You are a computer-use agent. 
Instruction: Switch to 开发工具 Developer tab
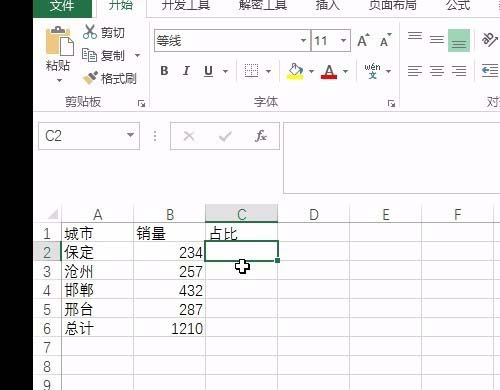(x=186, y=6)
